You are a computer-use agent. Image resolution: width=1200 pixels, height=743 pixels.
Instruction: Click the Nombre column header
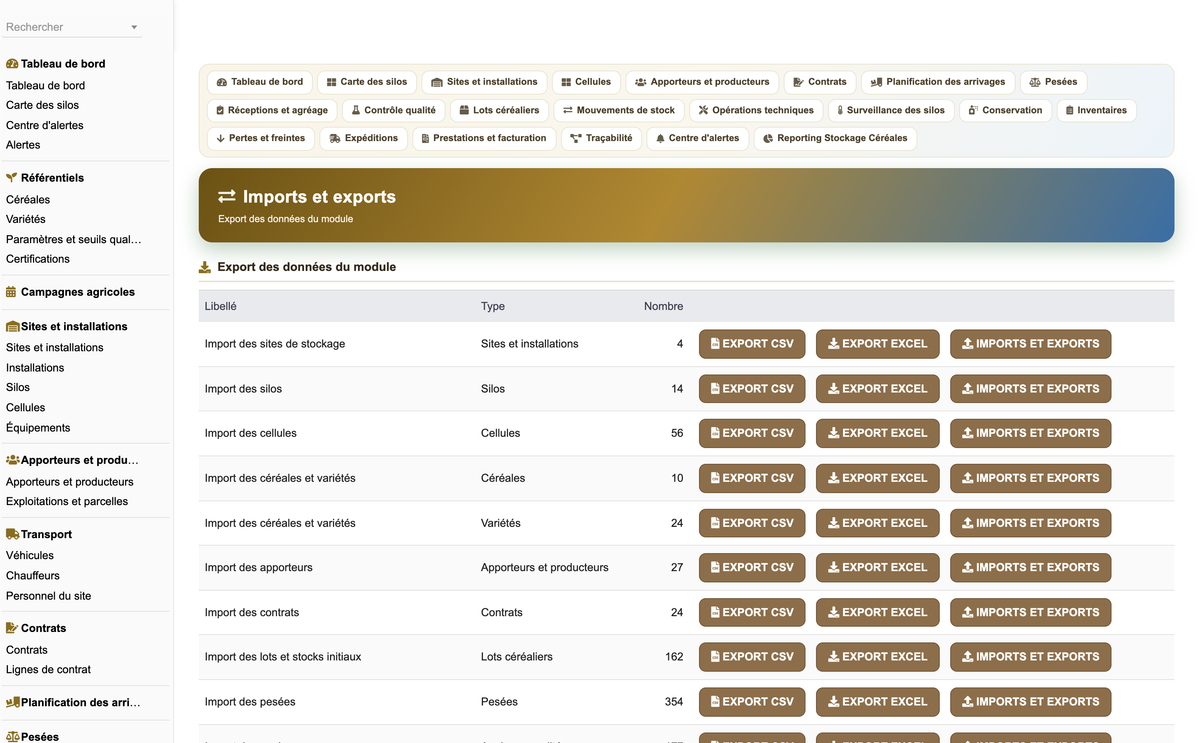663,306
